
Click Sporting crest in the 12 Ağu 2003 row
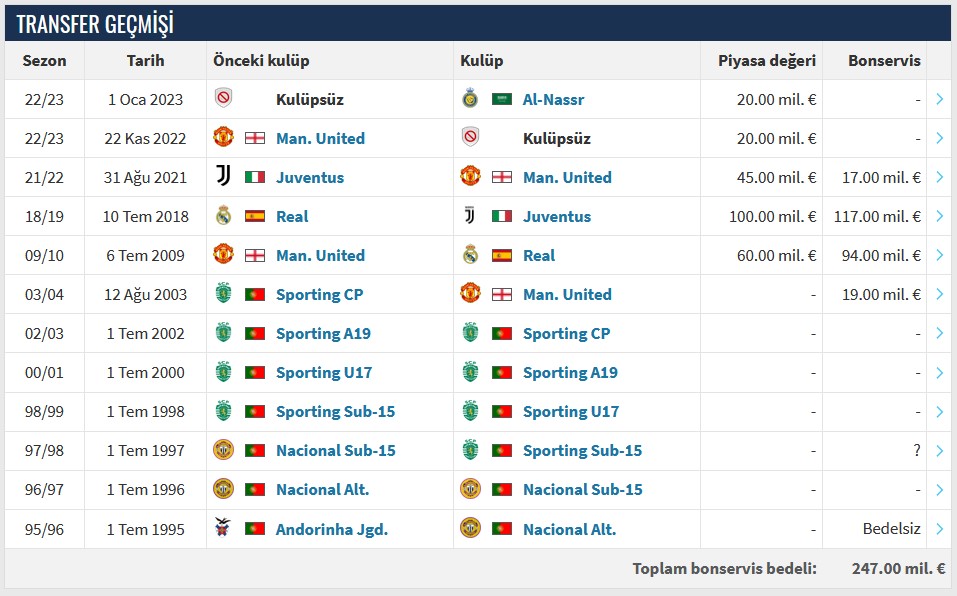coord(223,294)
